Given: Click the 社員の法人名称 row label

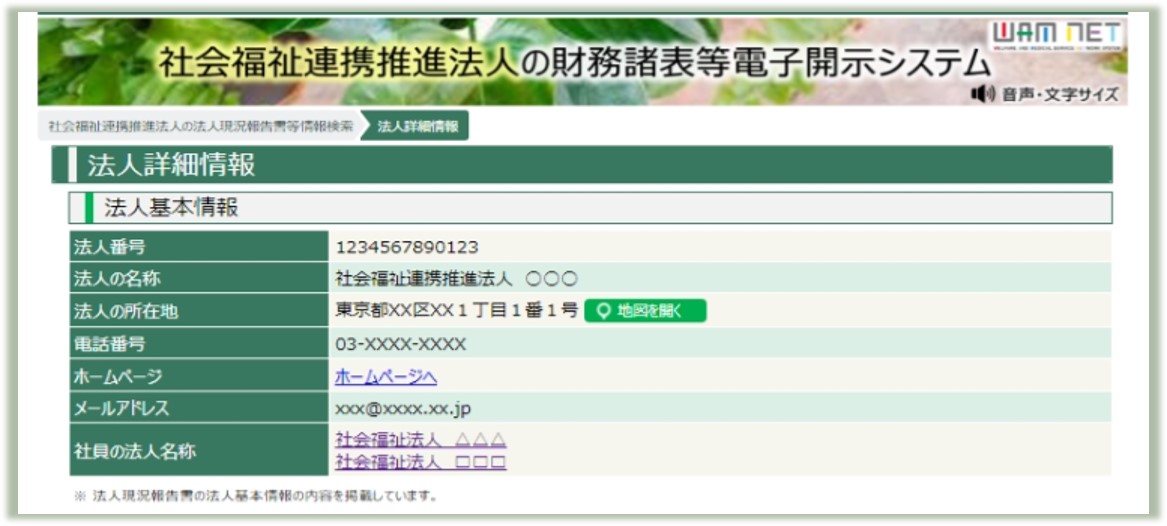Looking at the screenshot, I should (x=199, y=451).
